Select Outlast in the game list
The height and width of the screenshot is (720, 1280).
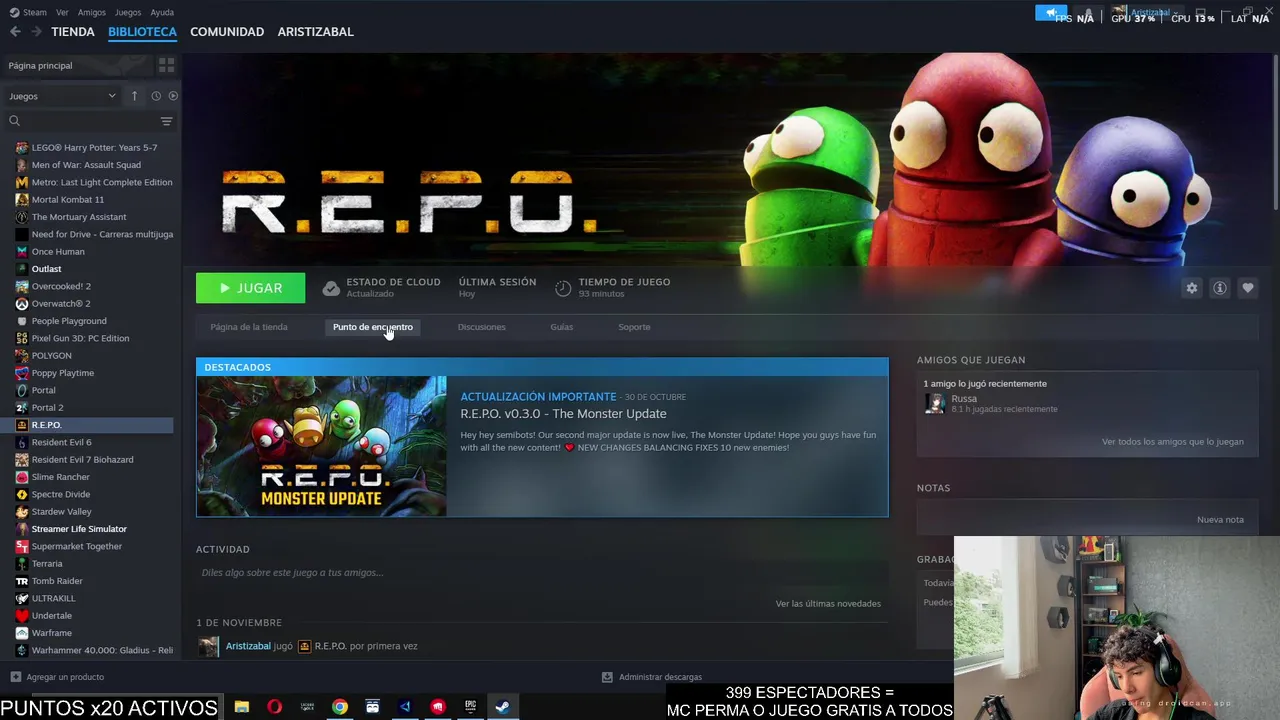coord(46,269)
